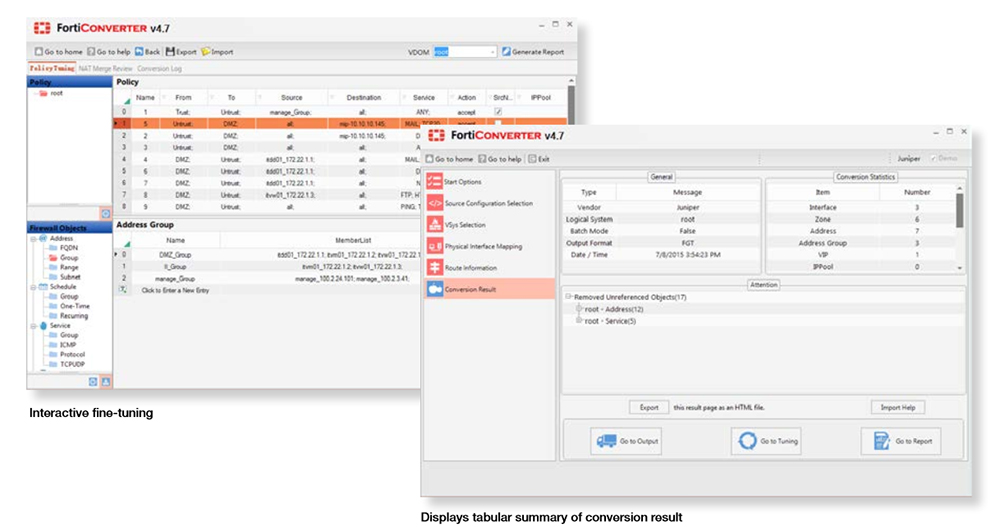Open the From column filter in Policy table
Image resolution: width=1000 pixels, height=527 pixels.
[x=212, y=98]
